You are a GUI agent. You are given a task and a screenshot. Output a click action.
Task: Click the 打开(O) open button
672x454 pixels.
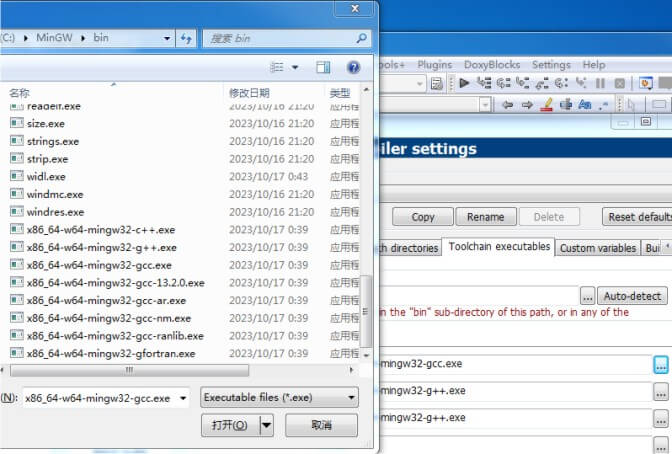231,425
